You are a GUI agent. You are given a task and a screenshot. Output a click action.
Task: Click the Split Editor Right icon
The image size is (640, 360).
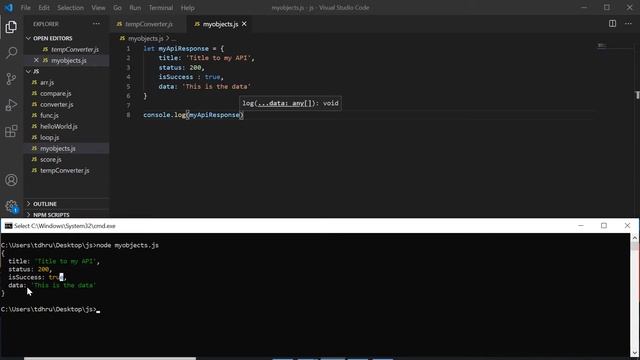[612, 24]
